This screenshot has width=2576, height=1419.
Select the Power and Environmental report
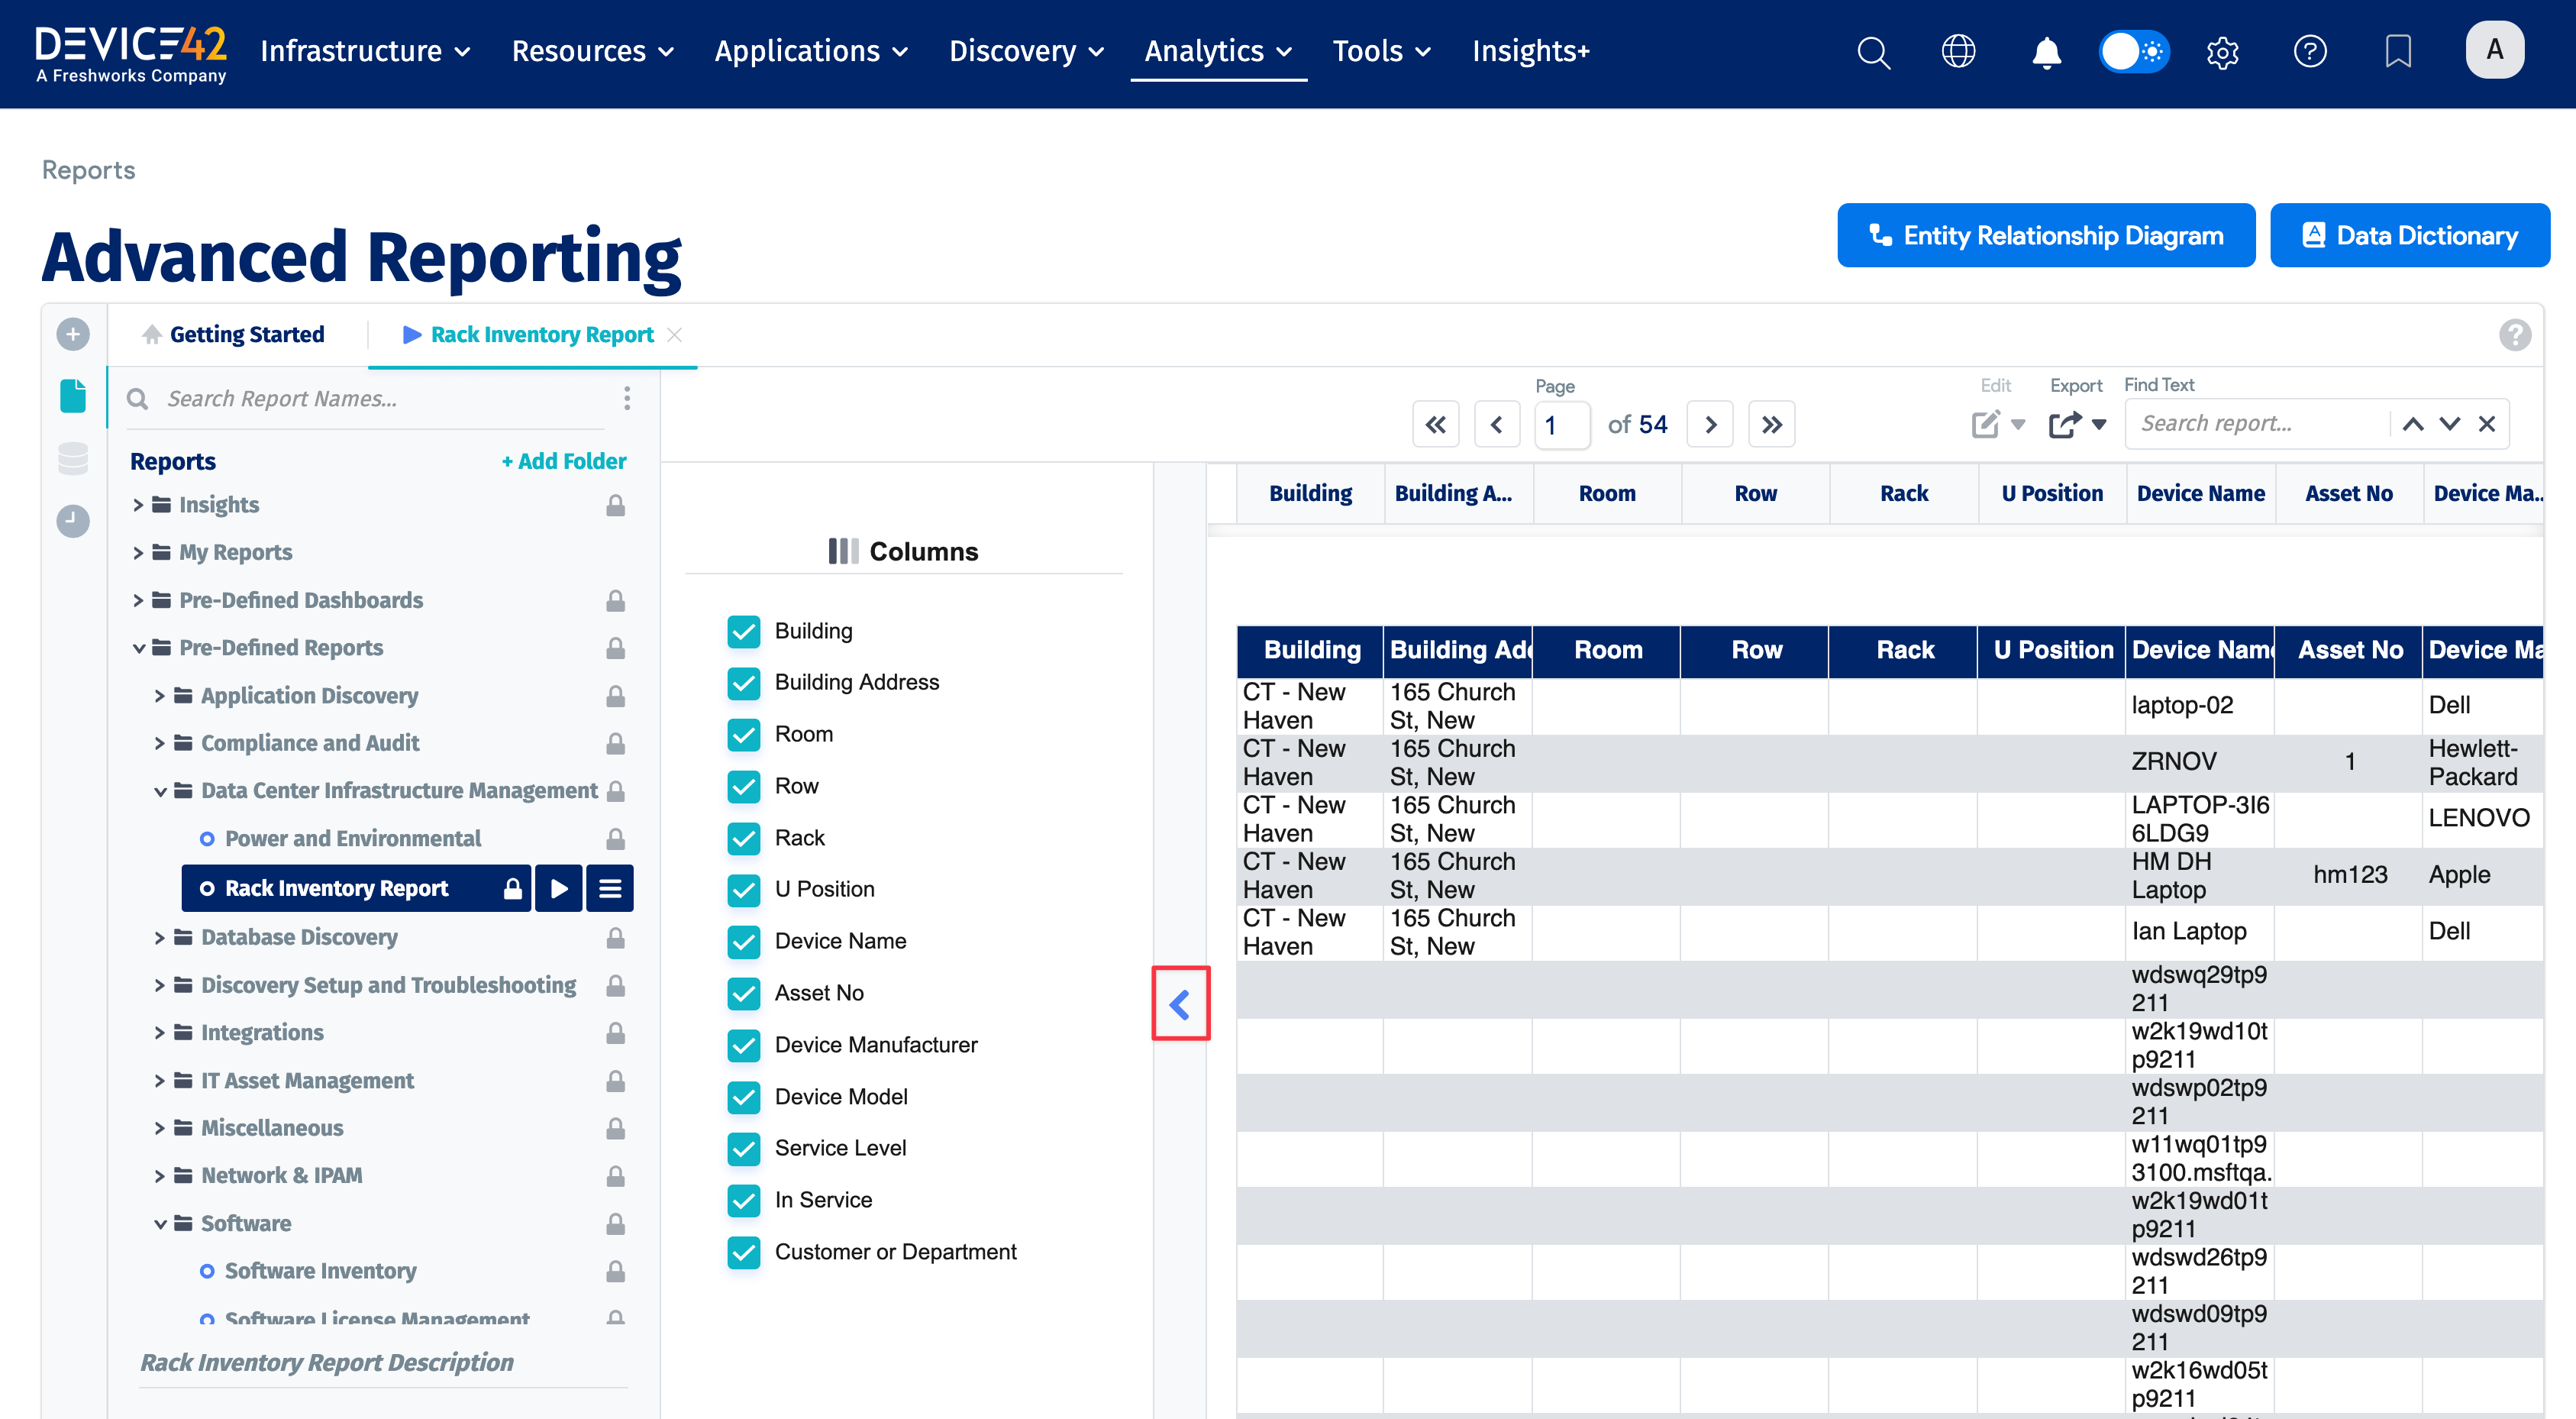(352, 838)
